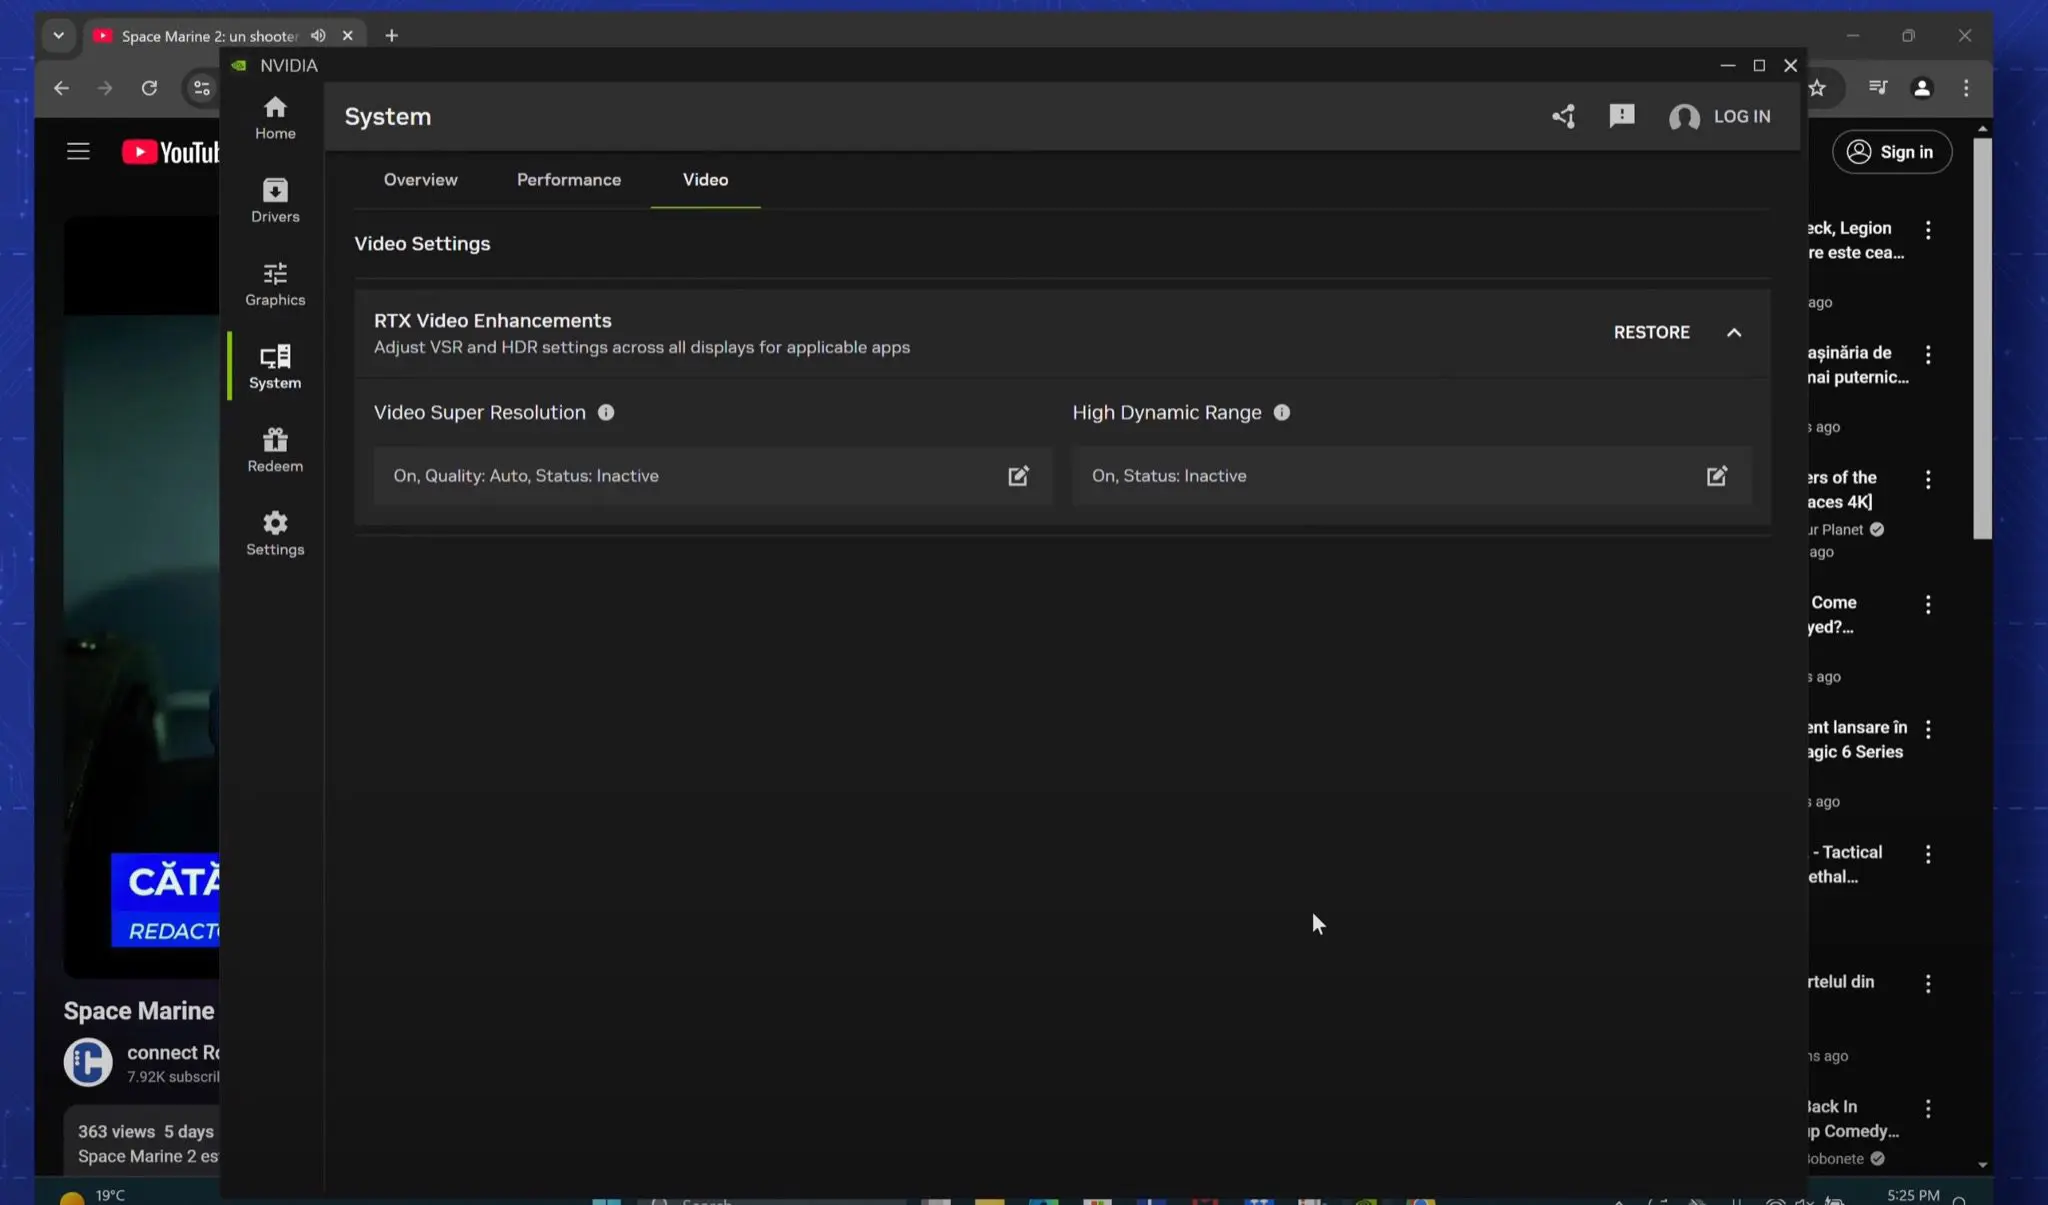Click Sign in on YouTube
This screenshot has width=2048, height=1205.
[1891, 152]
